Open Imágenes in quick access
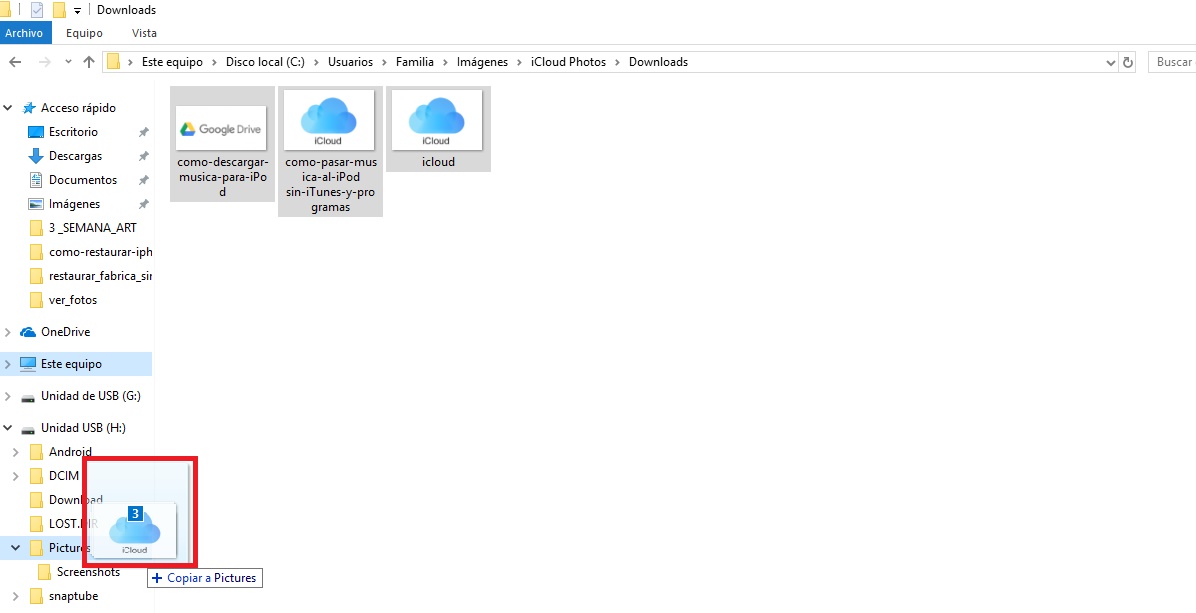 [x=74, y=204]
